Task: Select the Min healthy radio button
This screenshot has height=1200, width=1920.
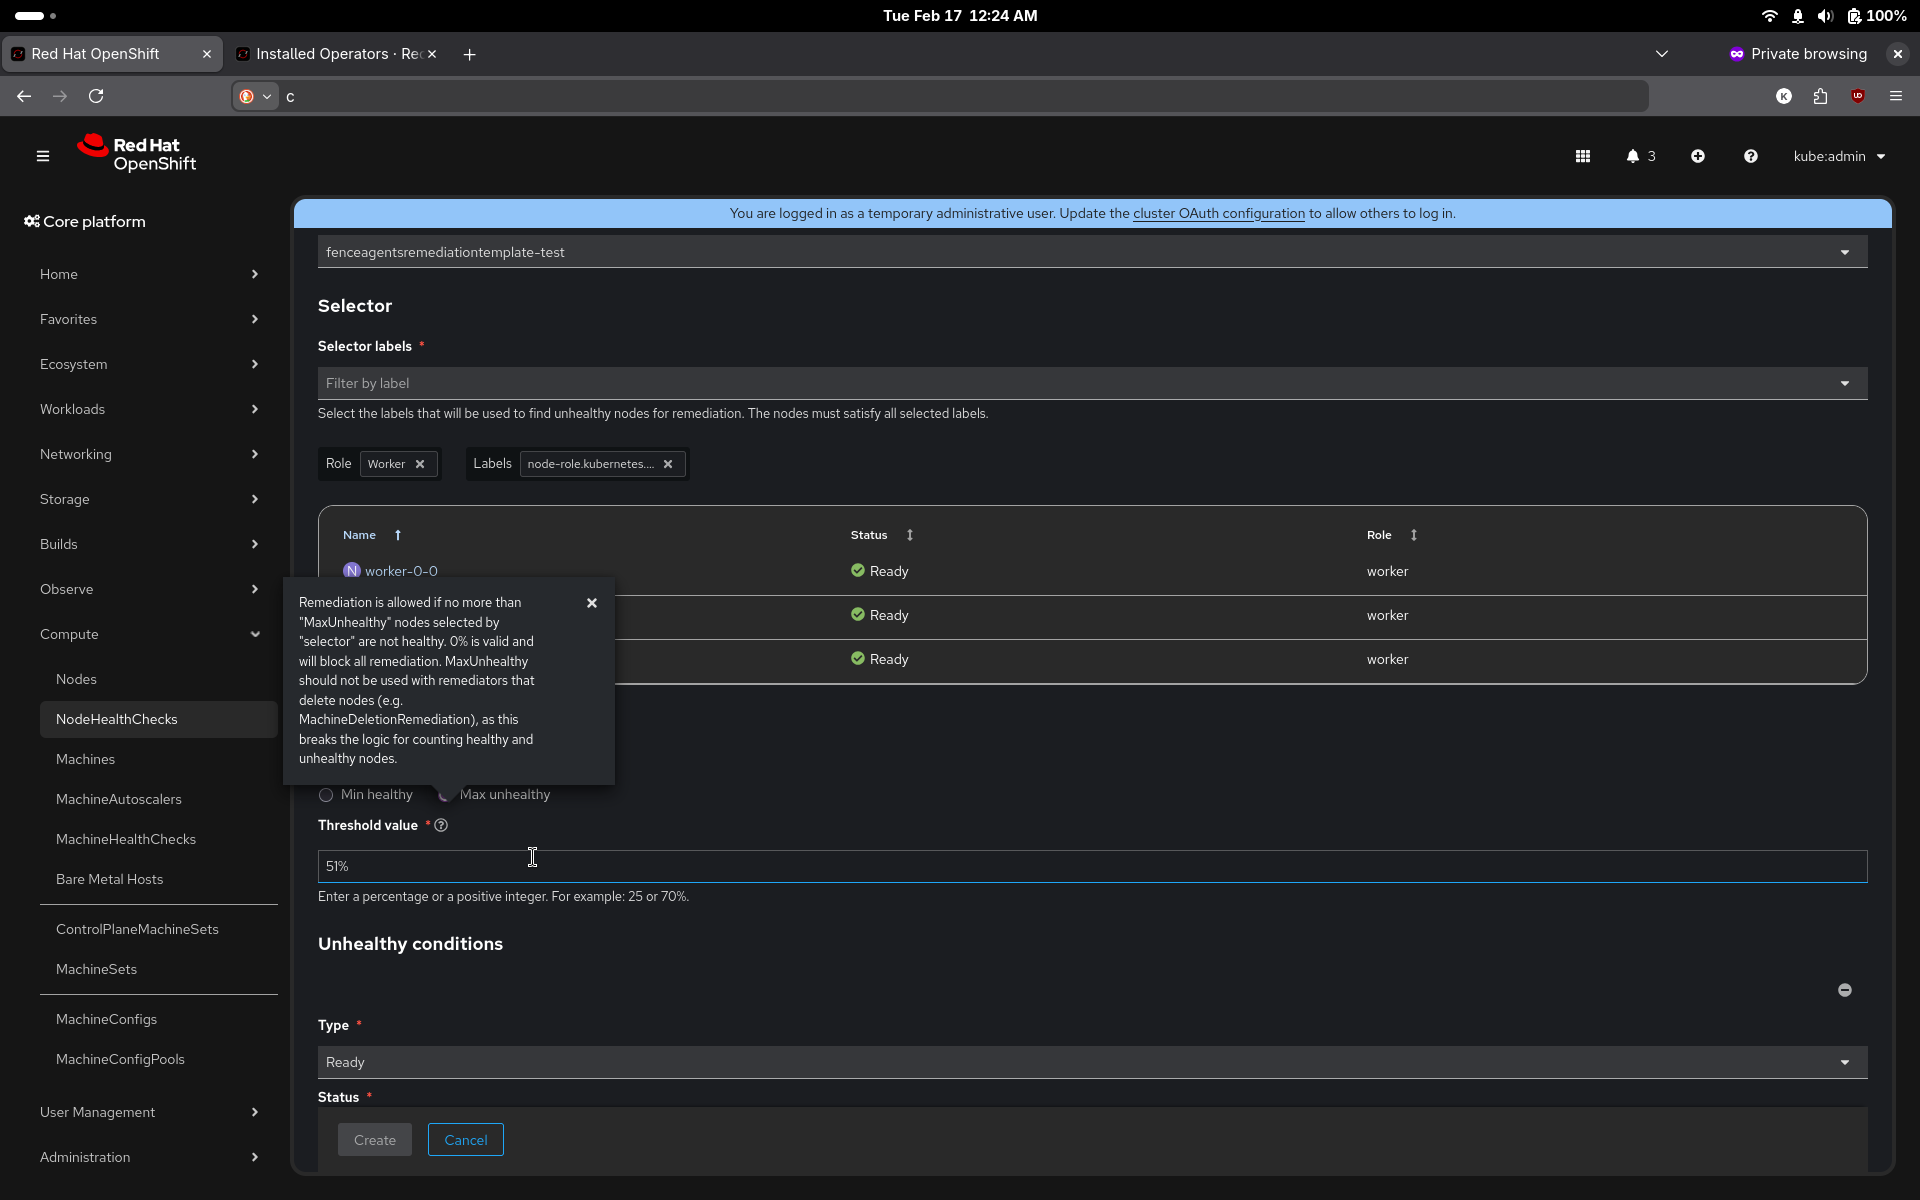Action: coord(326,795)
